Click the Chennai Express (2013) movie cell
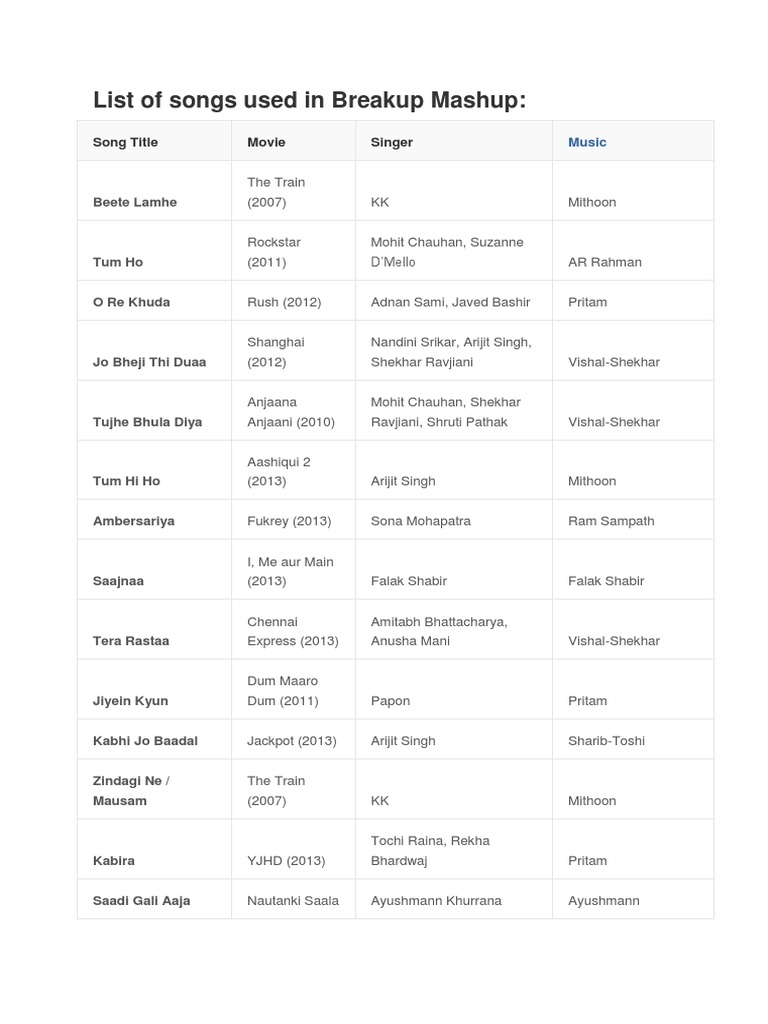Screen dimensions: 768x1024 click(292, 631)
